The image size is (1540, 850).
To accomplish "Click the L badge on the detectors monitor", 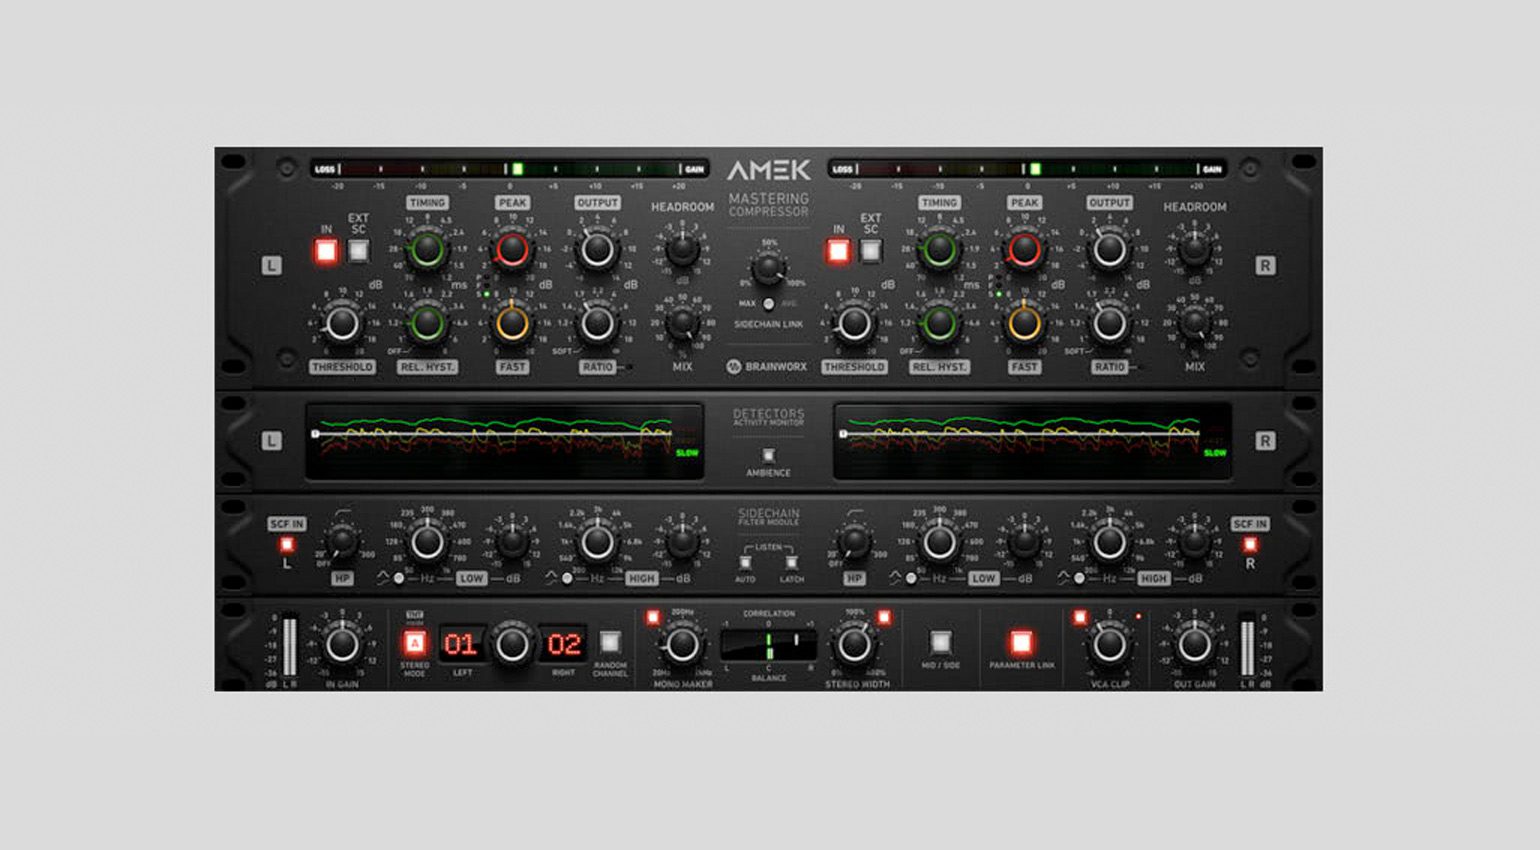I will [271, 441].
